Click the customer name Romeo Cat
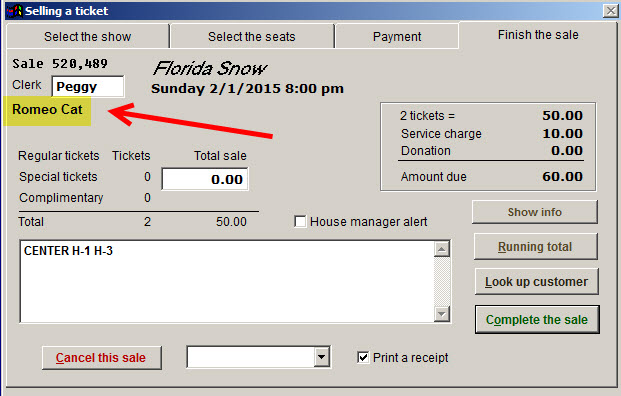Screen dimensions: 621x396 pyautogui.click(x=47, y=109)
